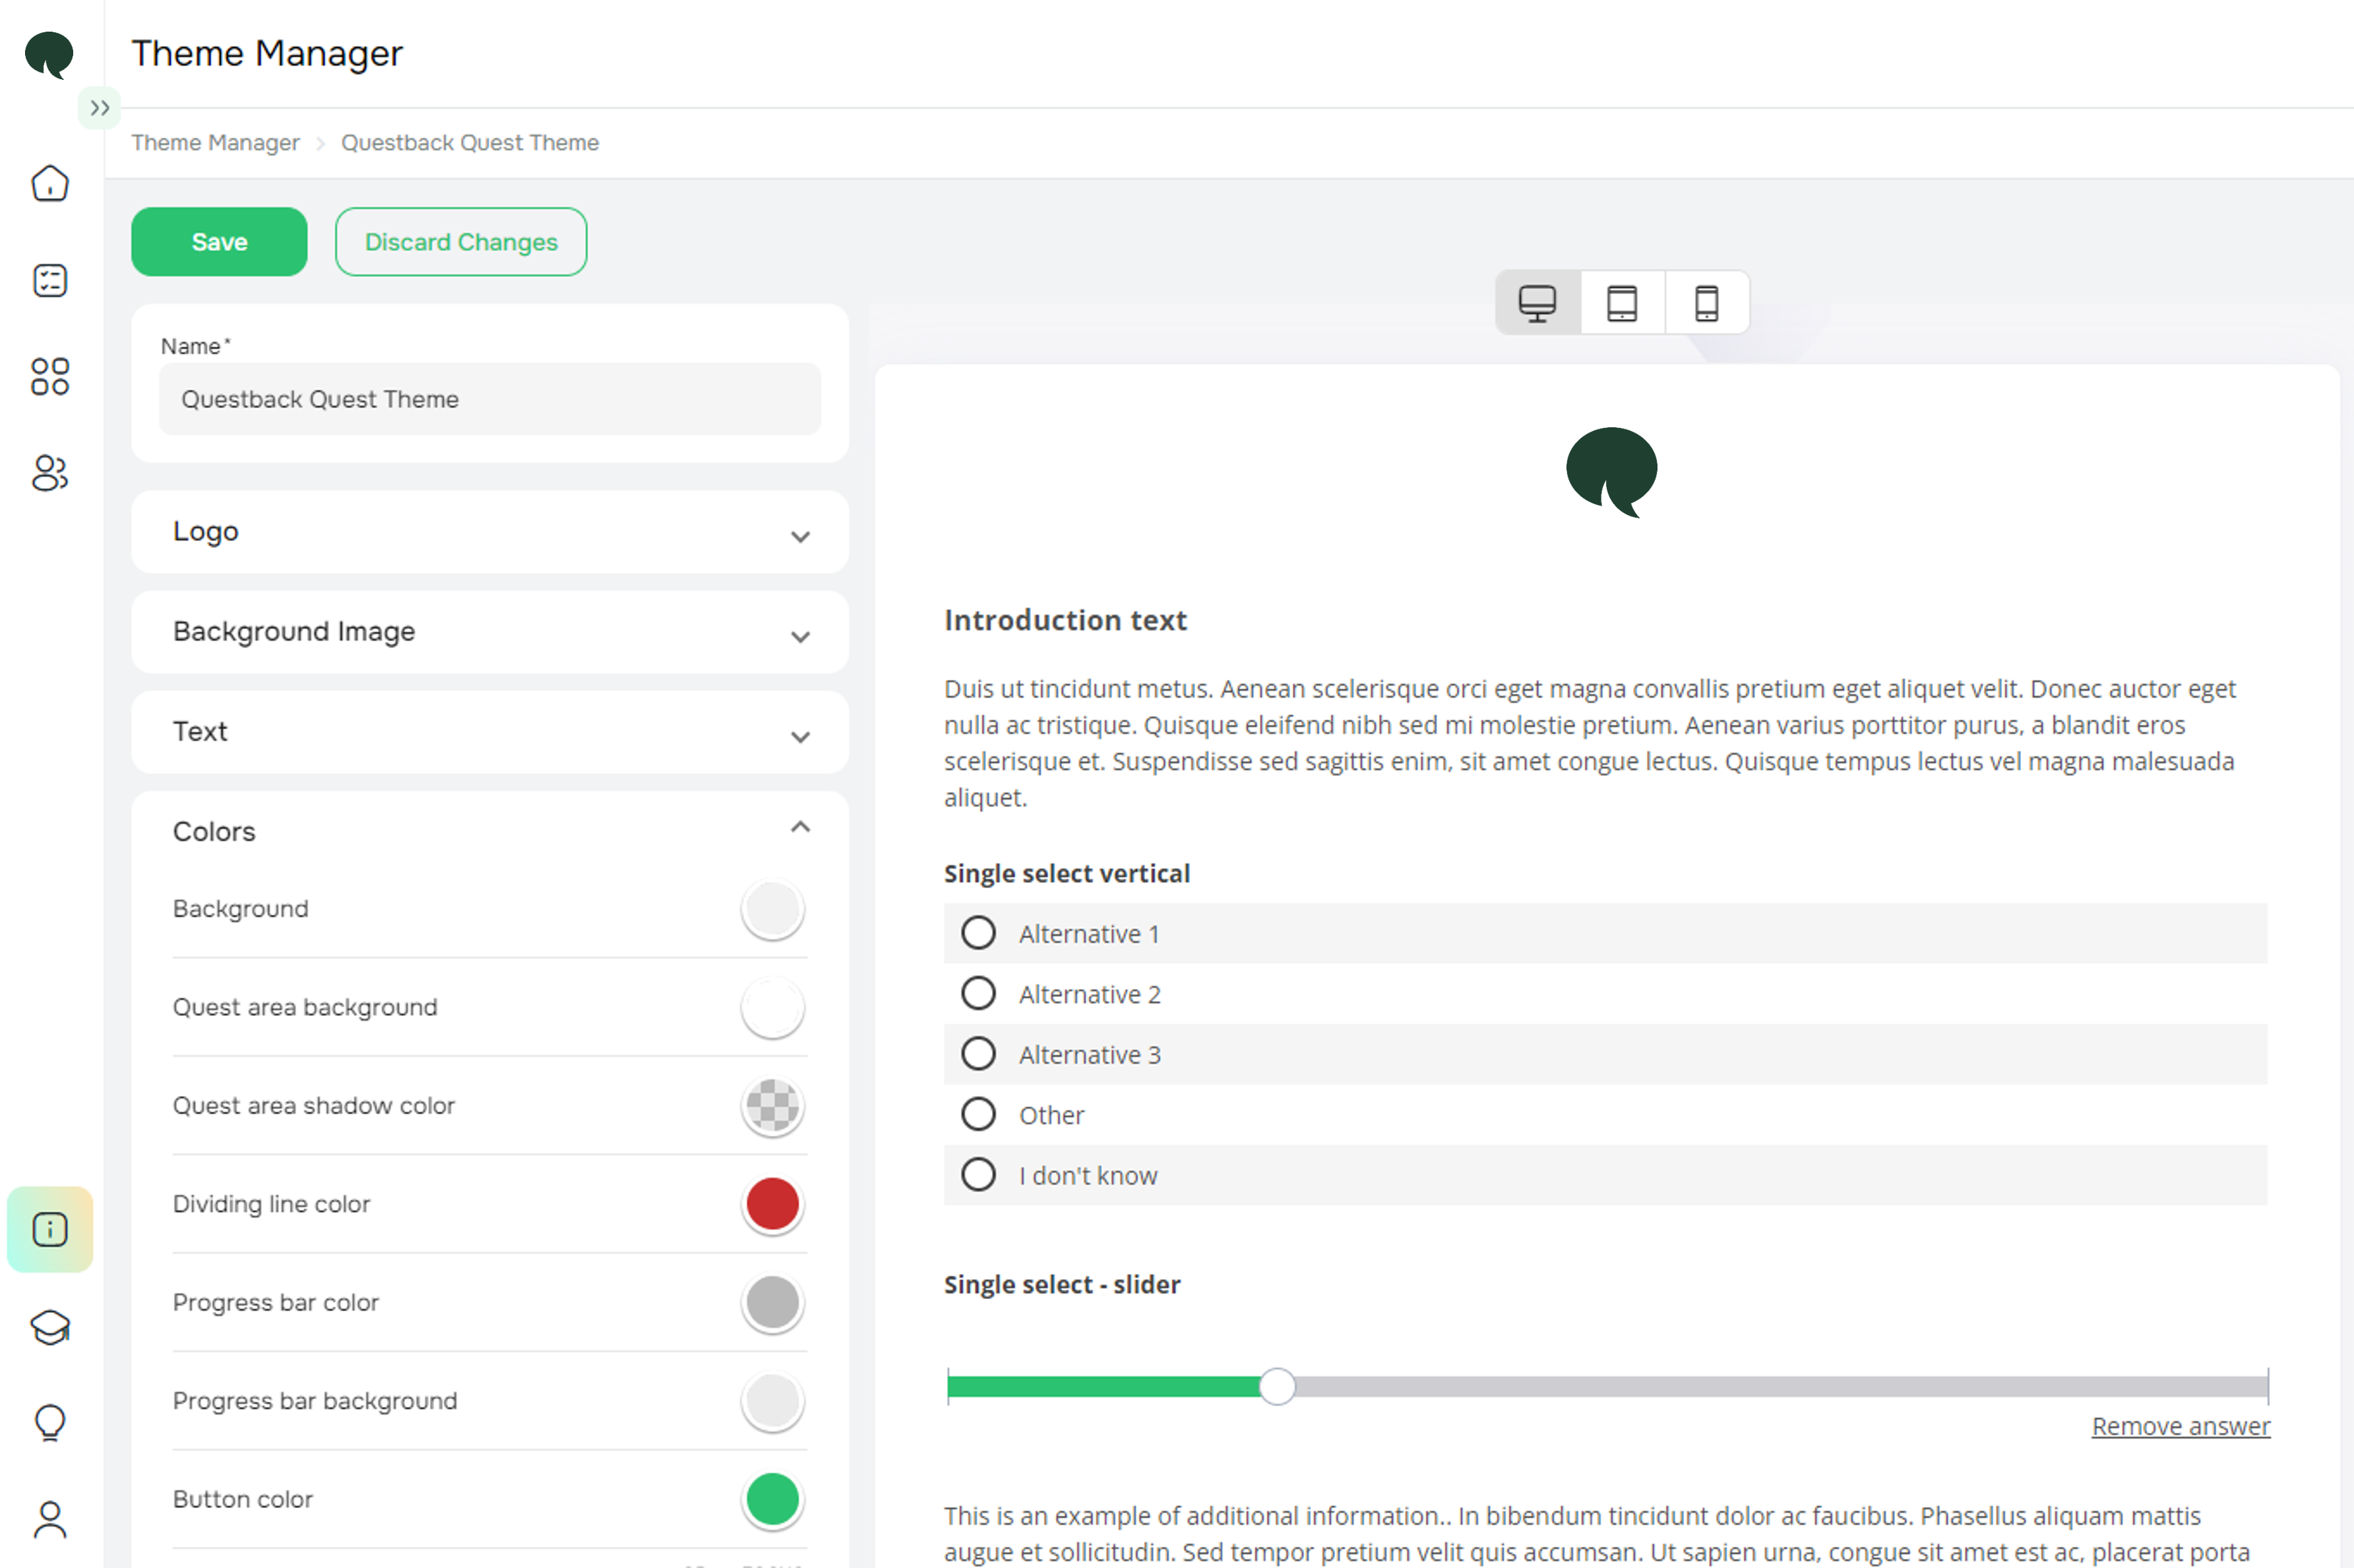Screen dimensions: 2354x1568
Task: Open the Home icon in the sidebar
Action: (x=49, y=184)
